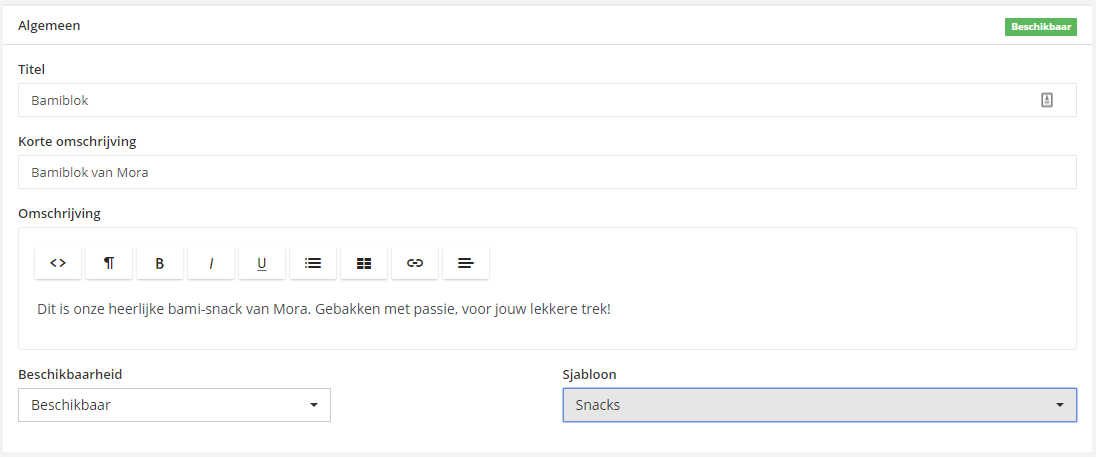Click the Beschikbaarheid label
Viewport: 1096px width, 457px height.
coord(77,374)
